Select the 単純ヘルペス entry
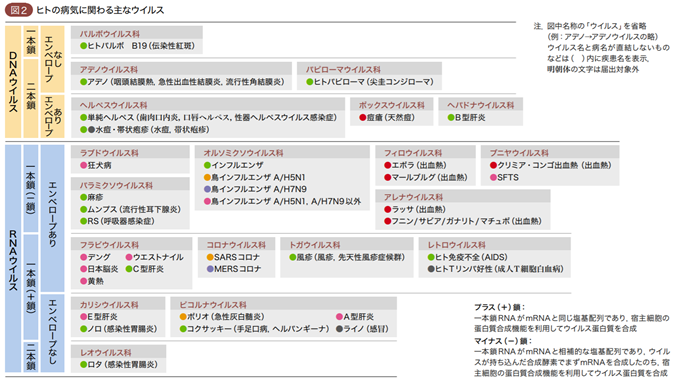 [208, 118]
